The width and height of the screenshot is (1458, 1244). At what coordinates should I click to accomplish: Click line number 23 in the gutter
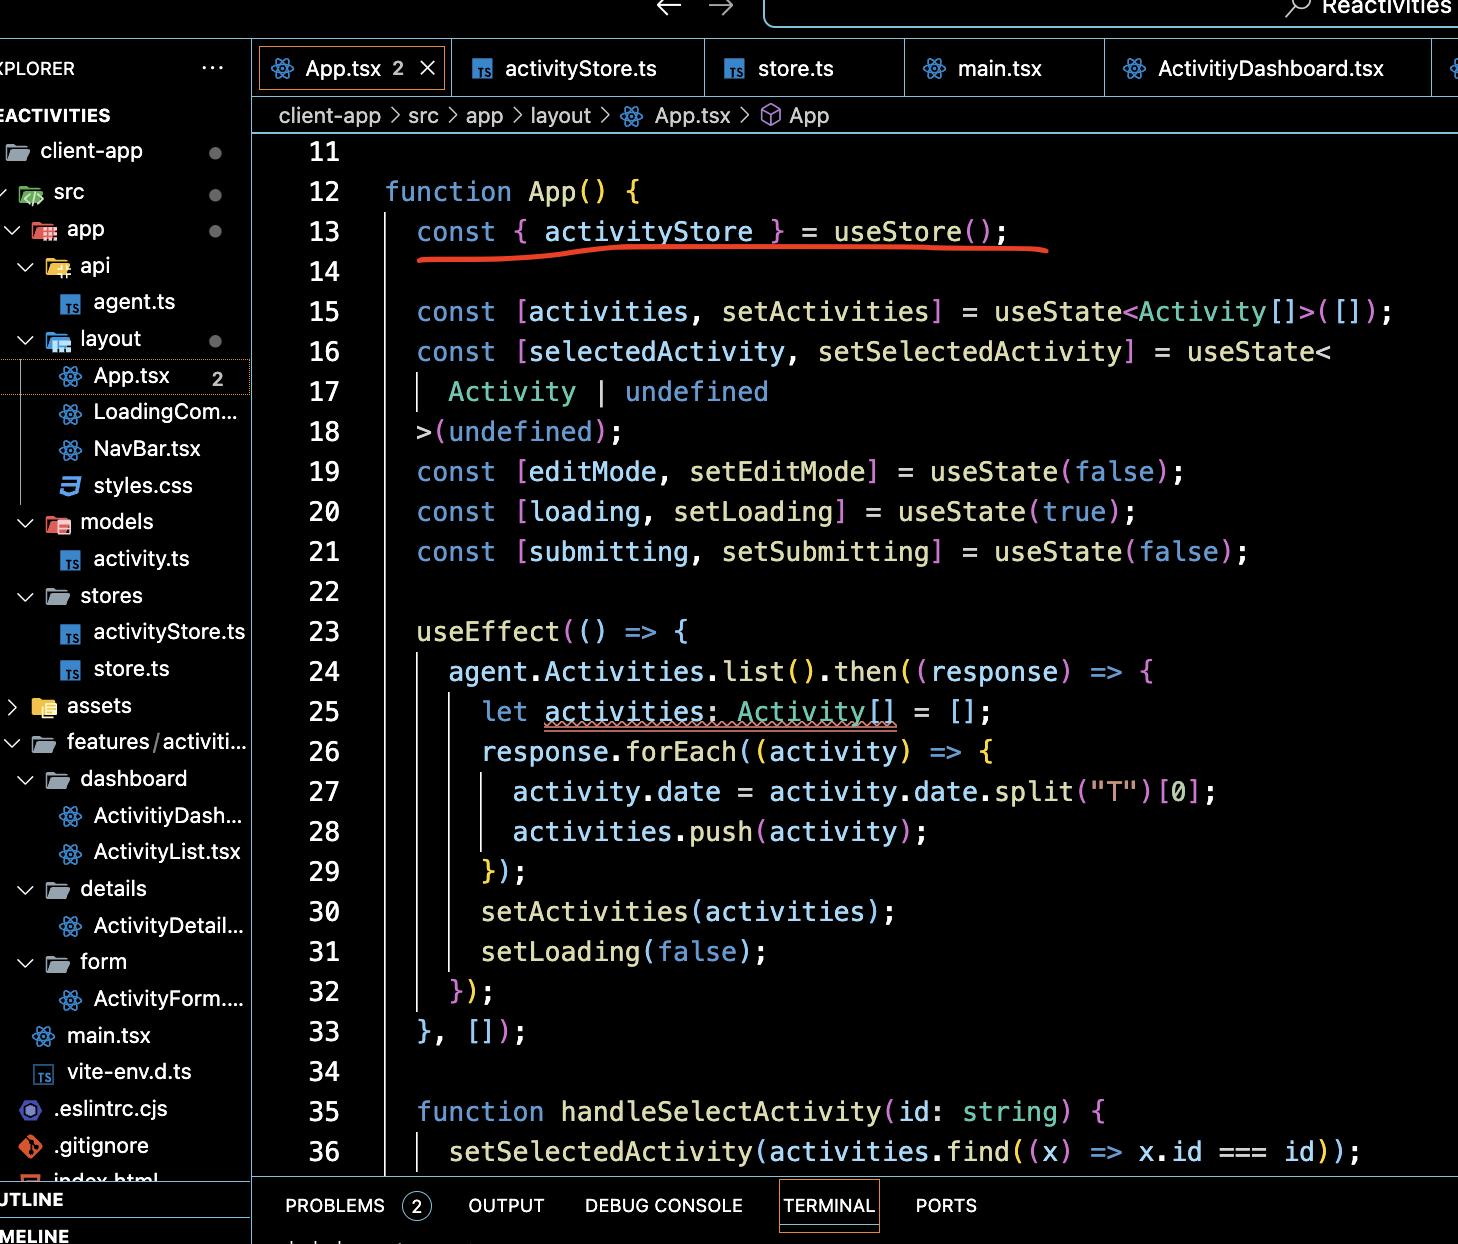[x=324, y=632]
